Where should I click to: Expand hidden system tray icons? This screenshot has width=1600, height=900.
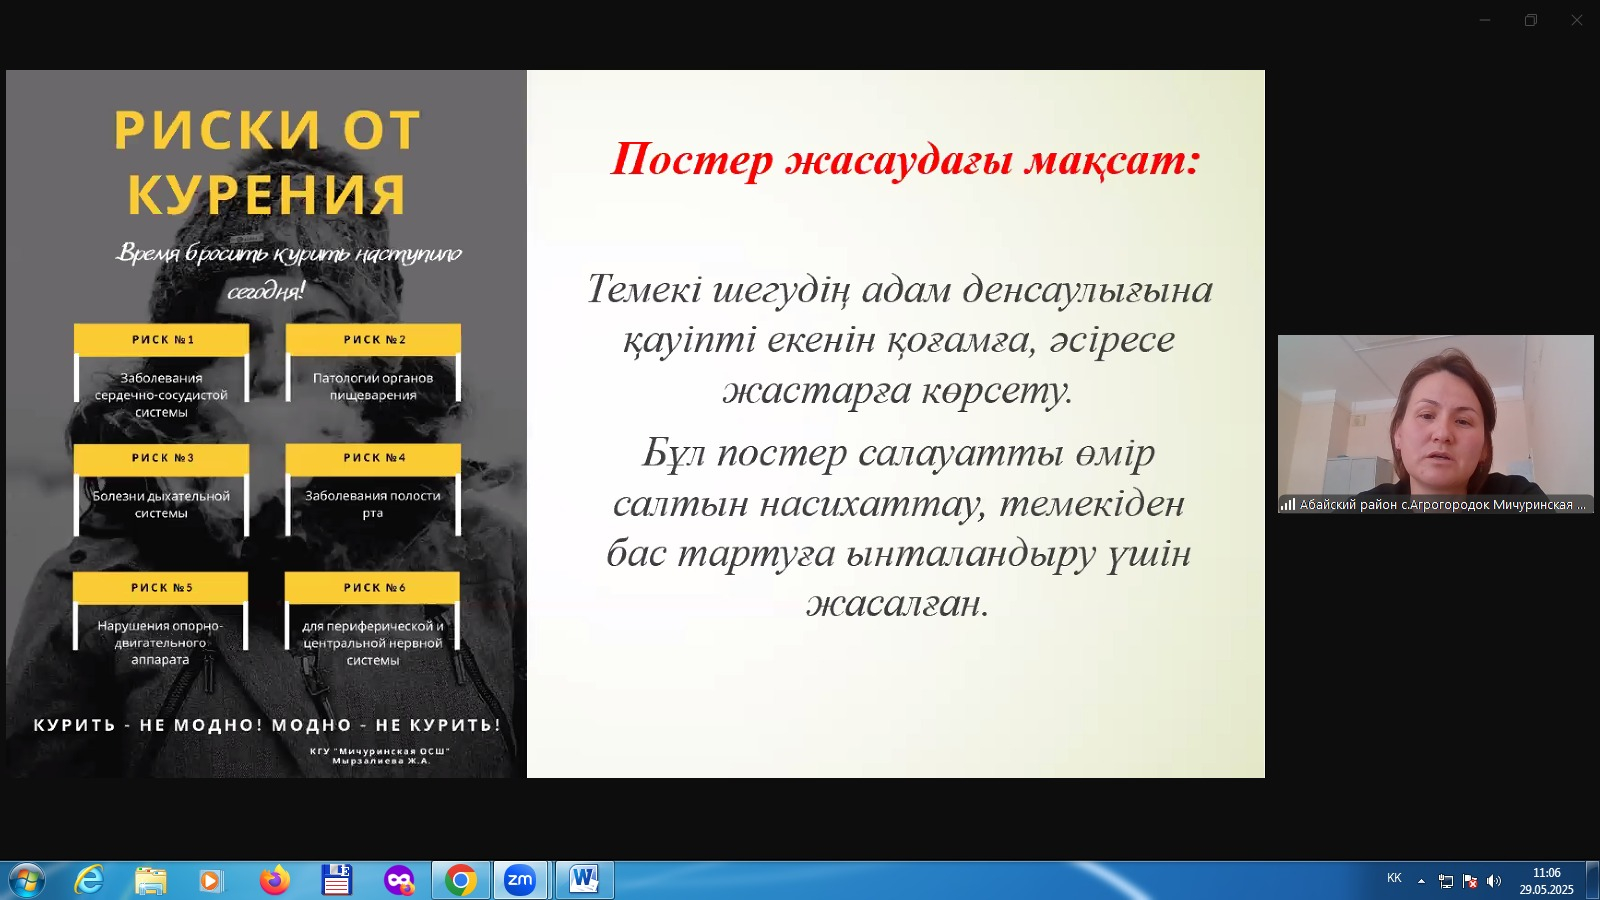[x=1421, y=881]
